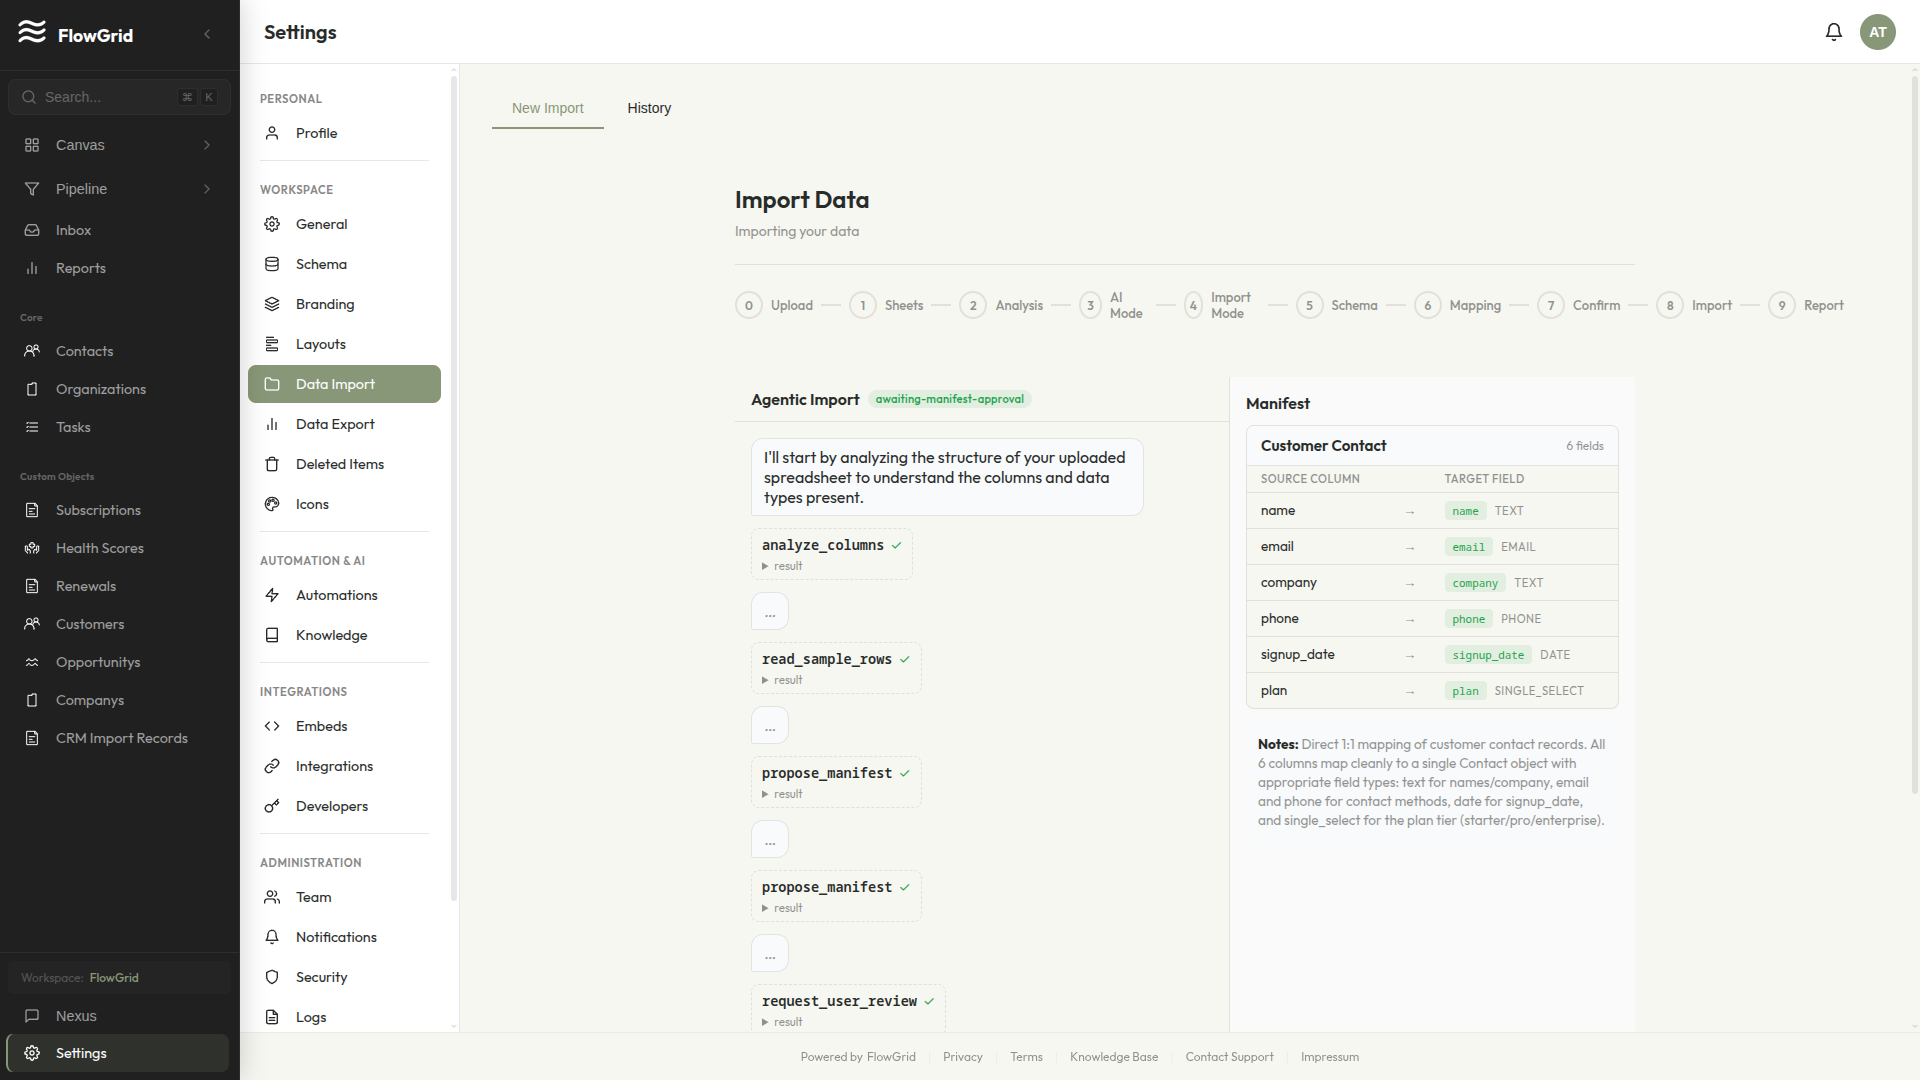Screen dimensions: 1920x1080
Task: Open Team administration settings
Action: click(344, 897)
